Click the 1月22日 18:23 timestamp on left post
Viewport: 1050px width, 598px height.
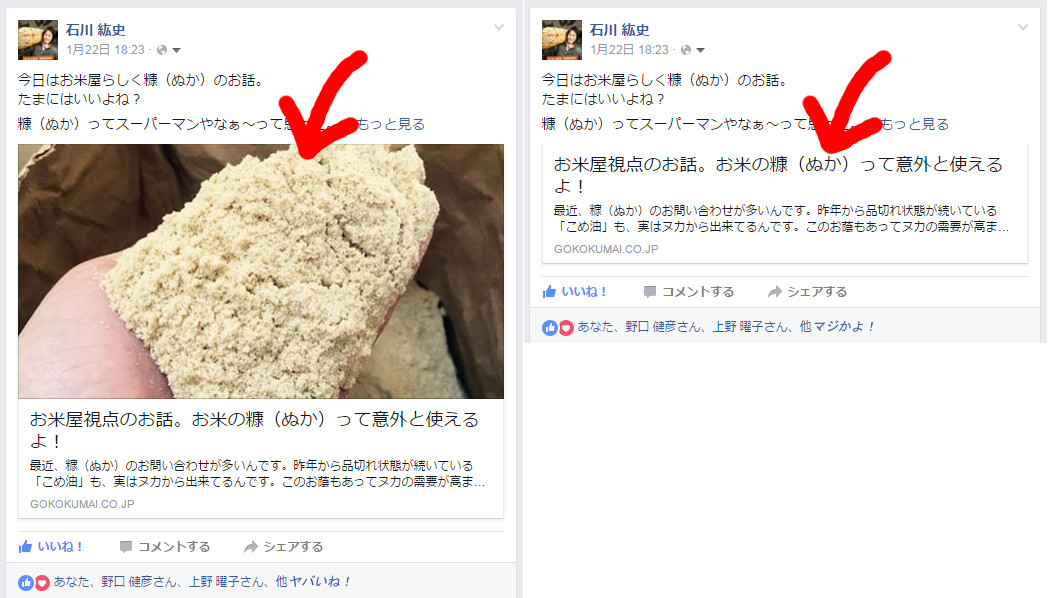click(x=106, y=50)
